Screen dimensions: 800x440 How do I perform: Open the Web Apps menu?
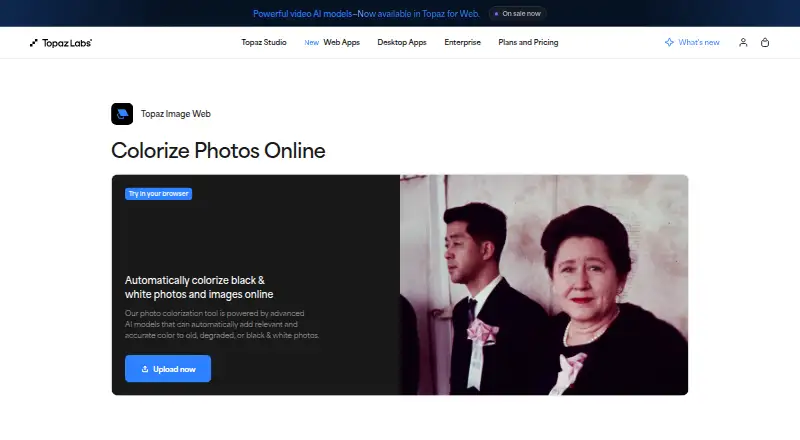[x=341, y=42]
